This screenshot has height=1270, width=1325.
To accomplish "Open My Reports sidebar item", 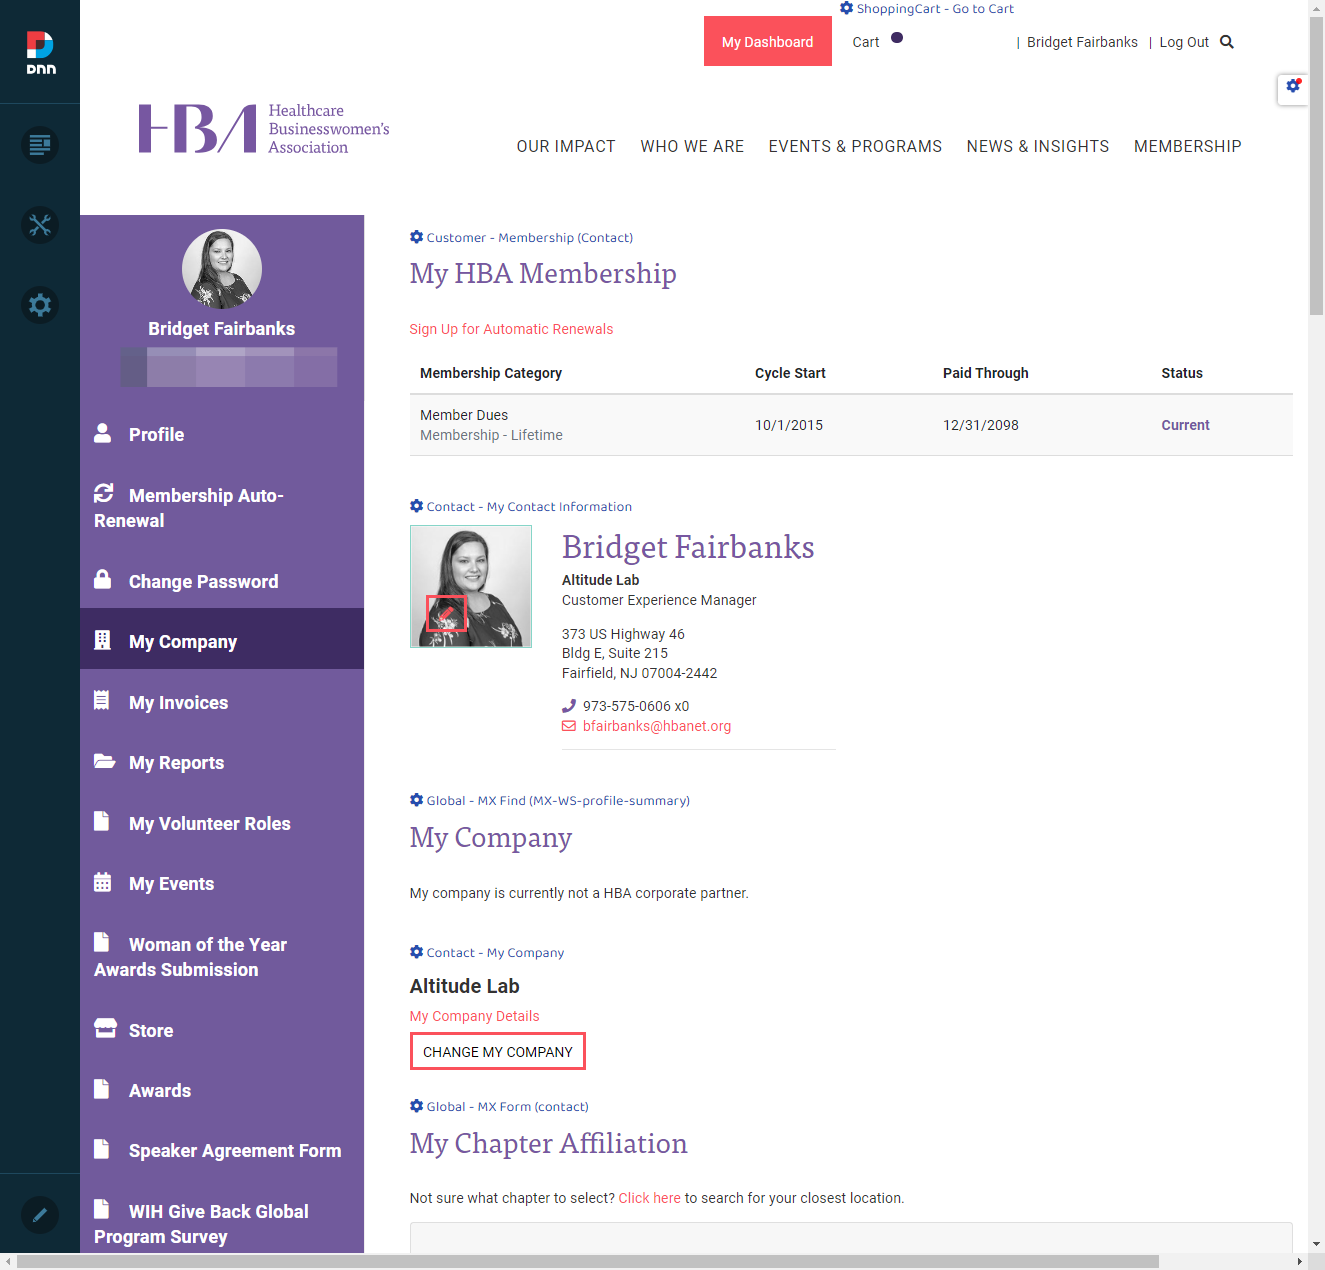I will click(x=222, y=762).
